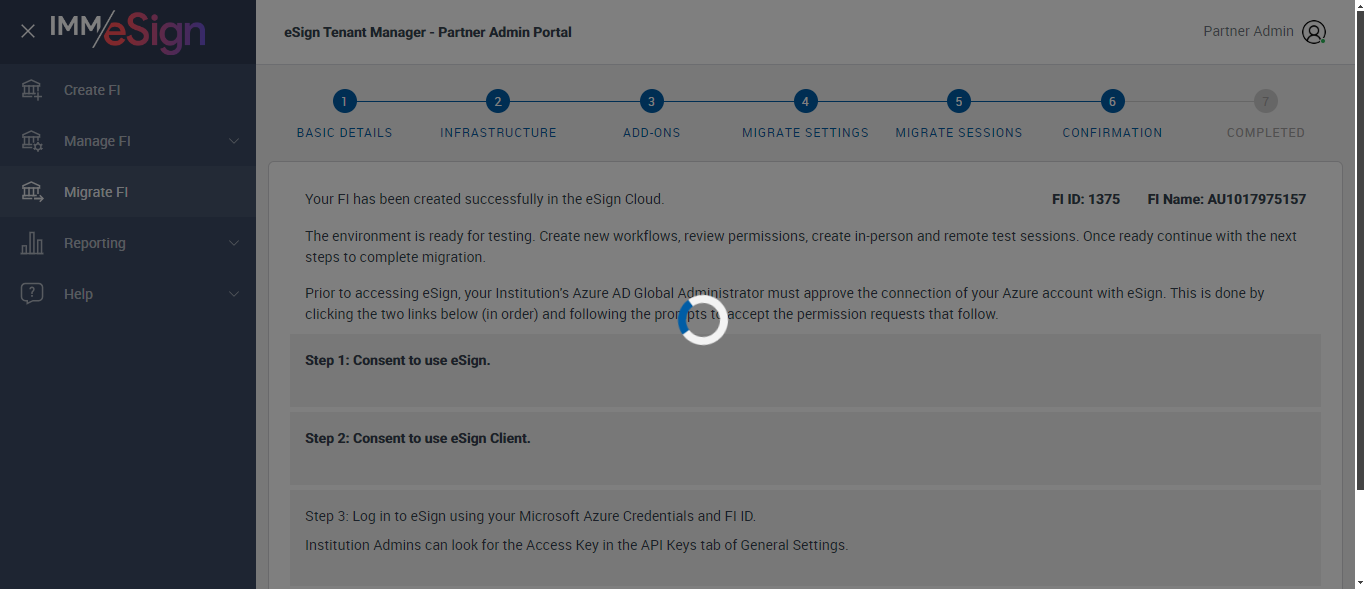Viewport: 1366px width, 589px height.
Task: Expand the Manage FI submenu chevron
Action: 234,141
